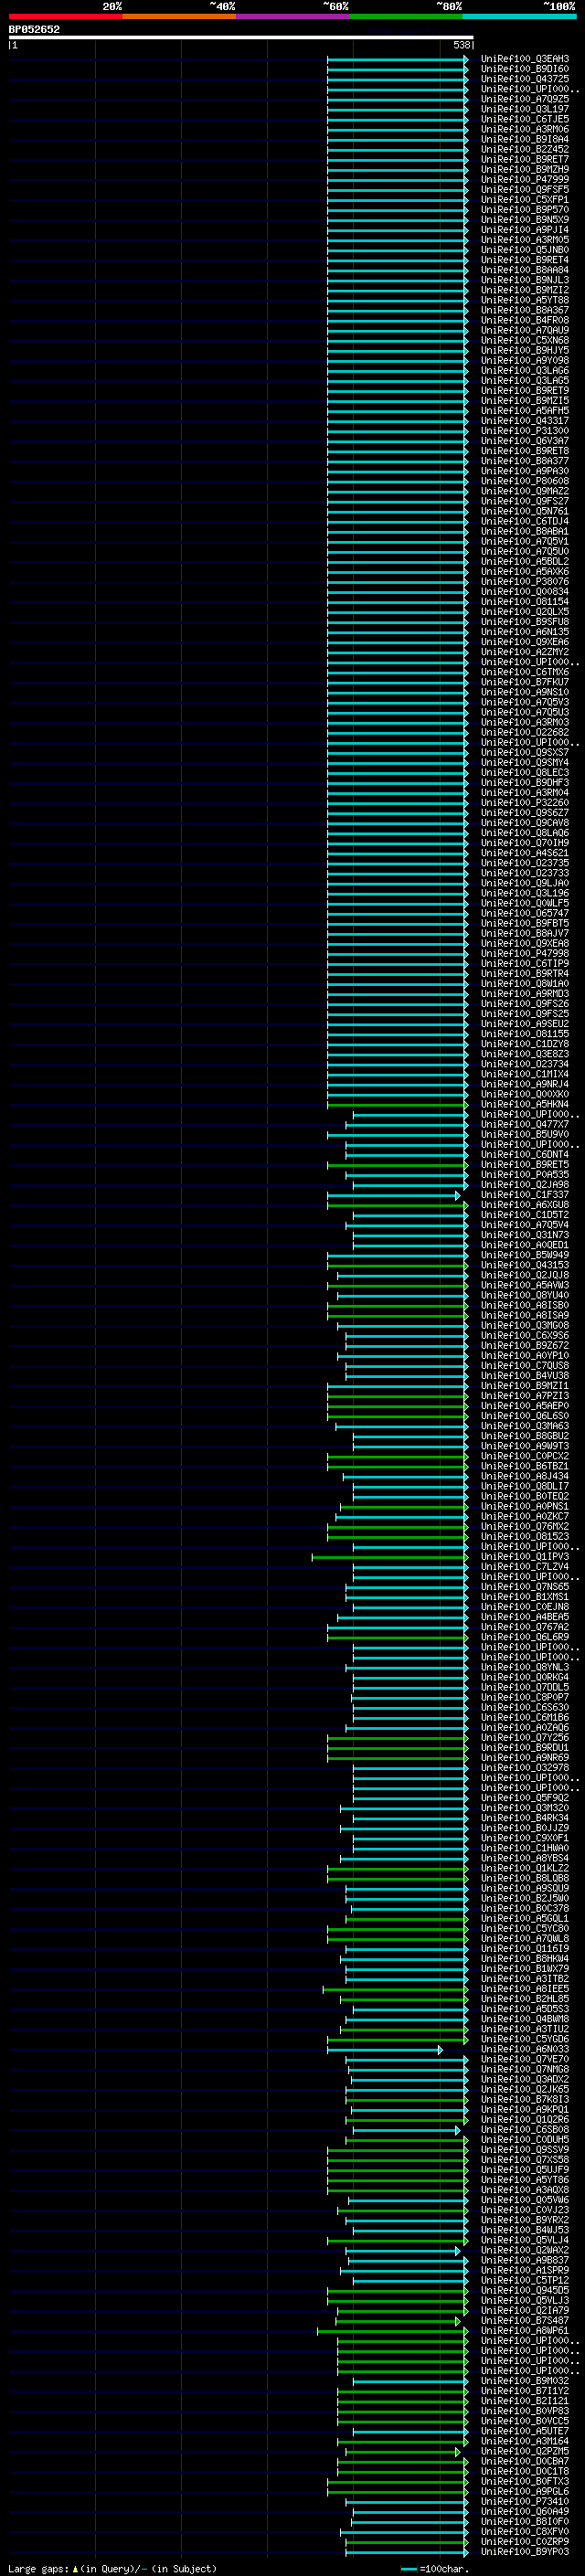
Task: Select the UniRef100_B9RET4 label
Action: pos(525,260)
